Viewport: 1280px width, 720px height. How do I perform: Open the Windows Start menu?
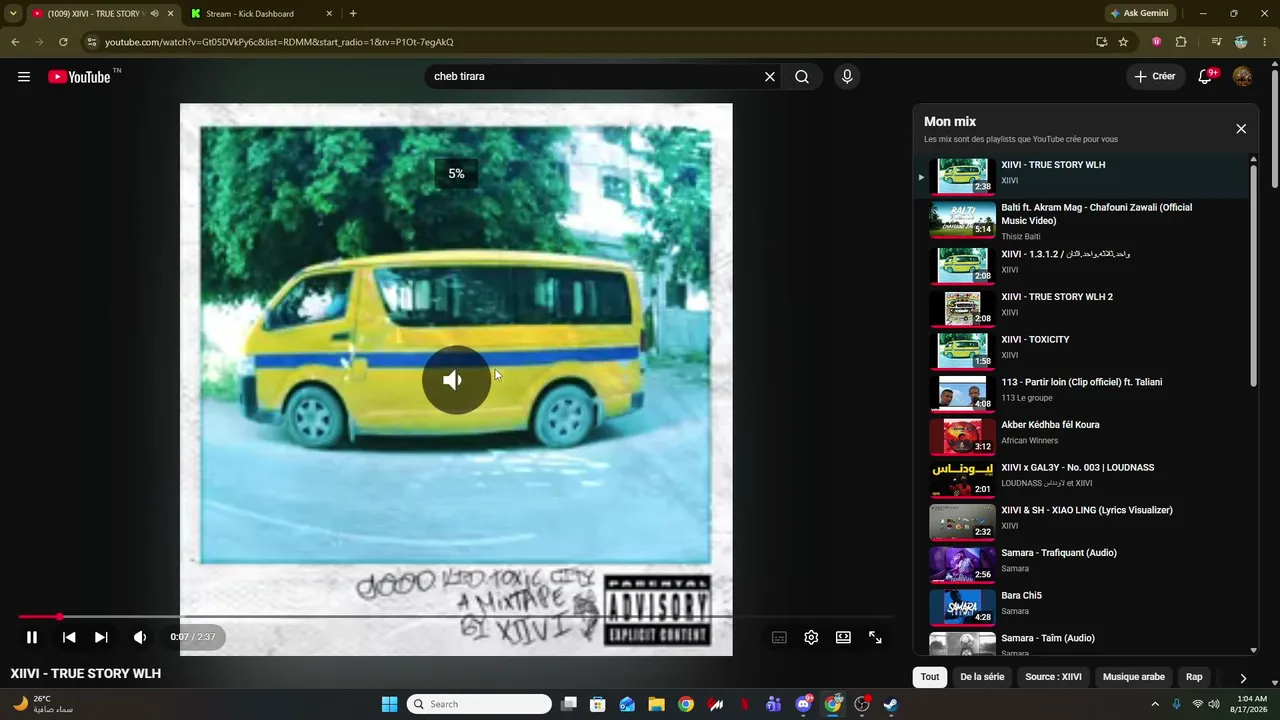(389, 704)
